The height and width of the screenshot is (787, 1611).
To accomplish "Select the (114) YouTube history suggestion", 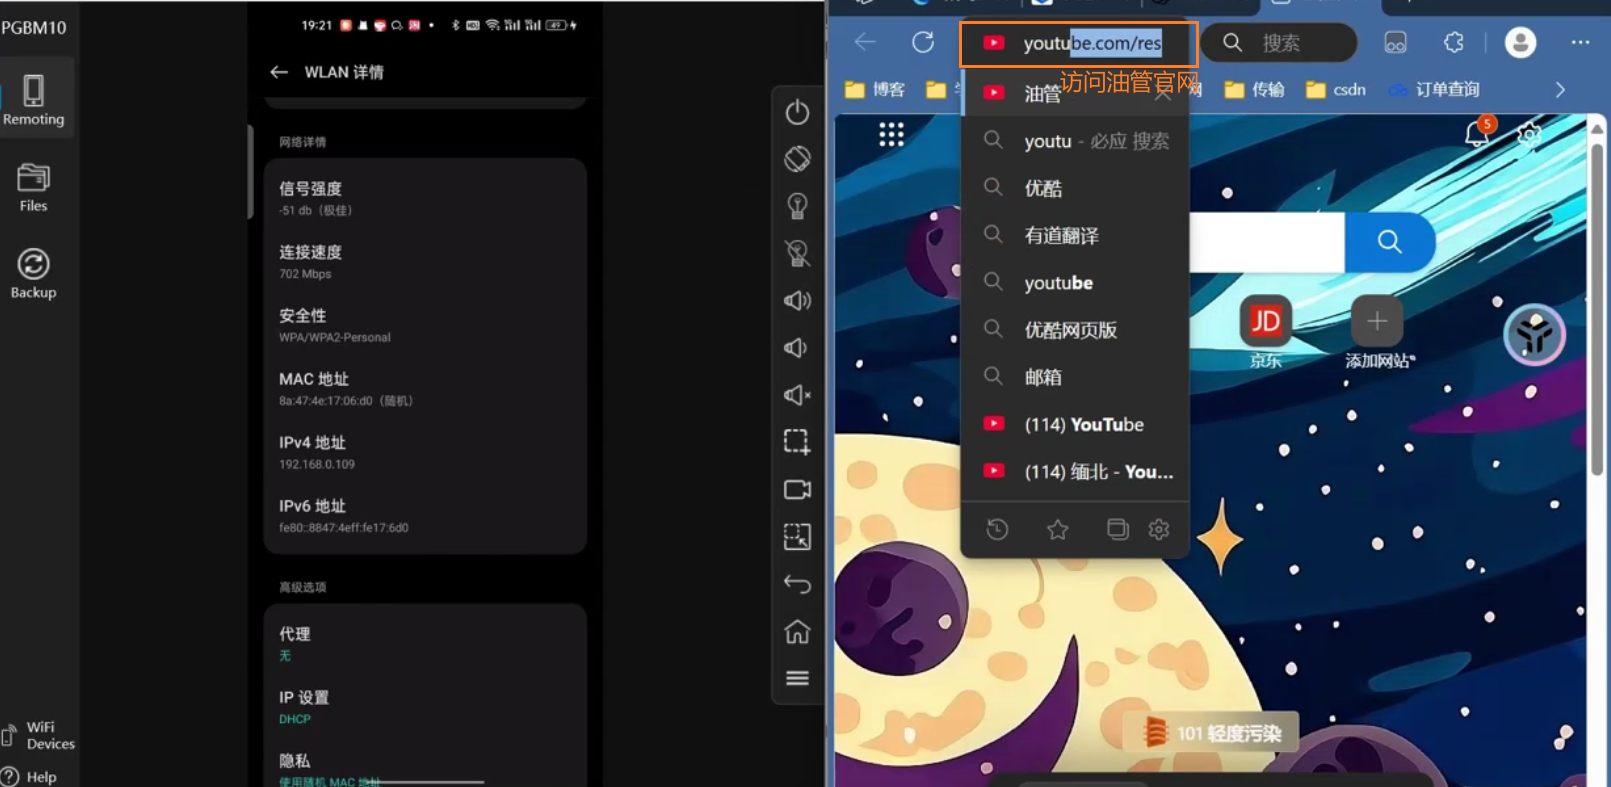I will (1075, 424).
